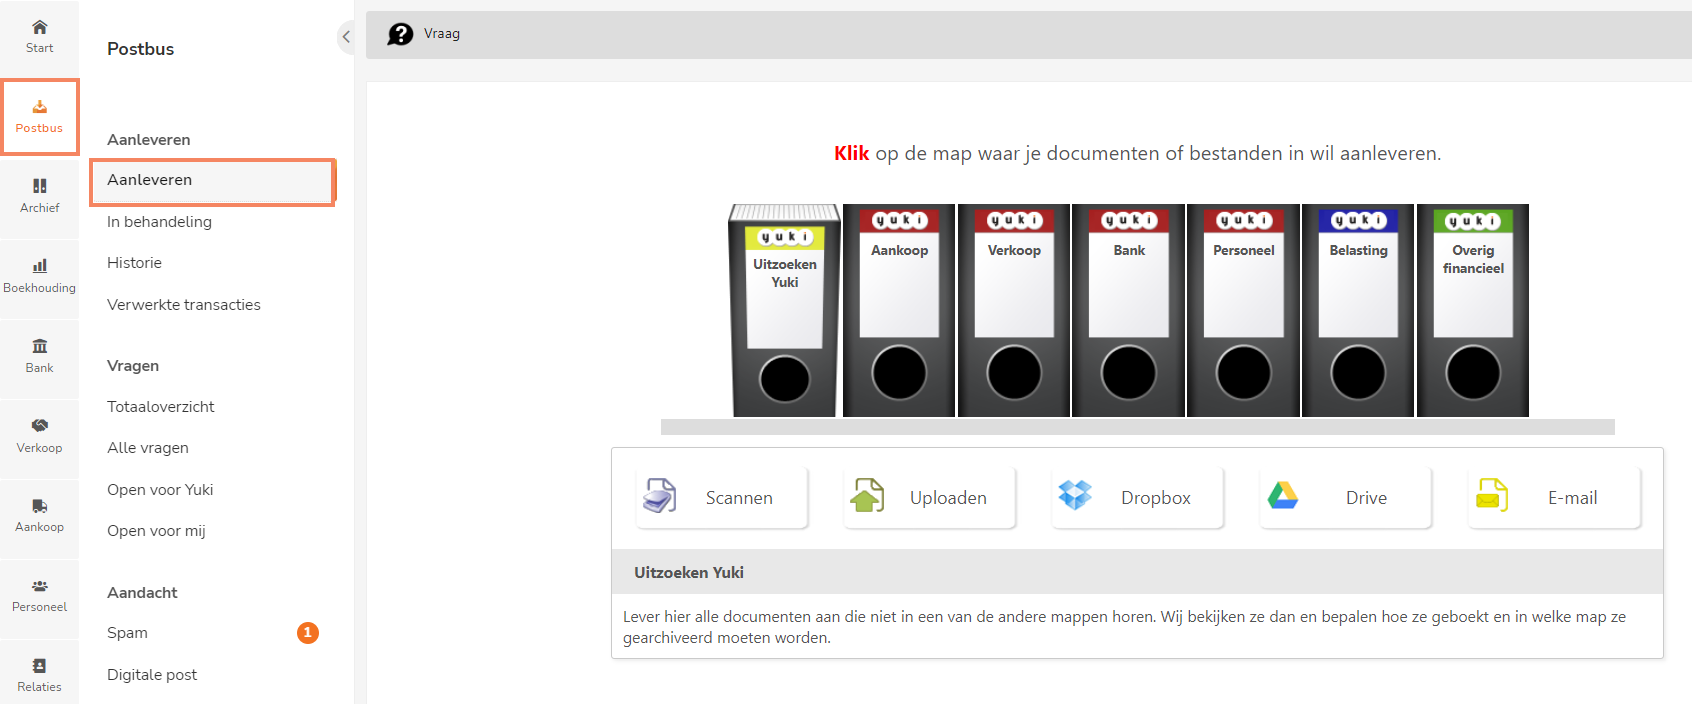This screenshot has height=704, width=1692.
Task: Collapse the Postbus side panel arrow
Action: point(346,37)
